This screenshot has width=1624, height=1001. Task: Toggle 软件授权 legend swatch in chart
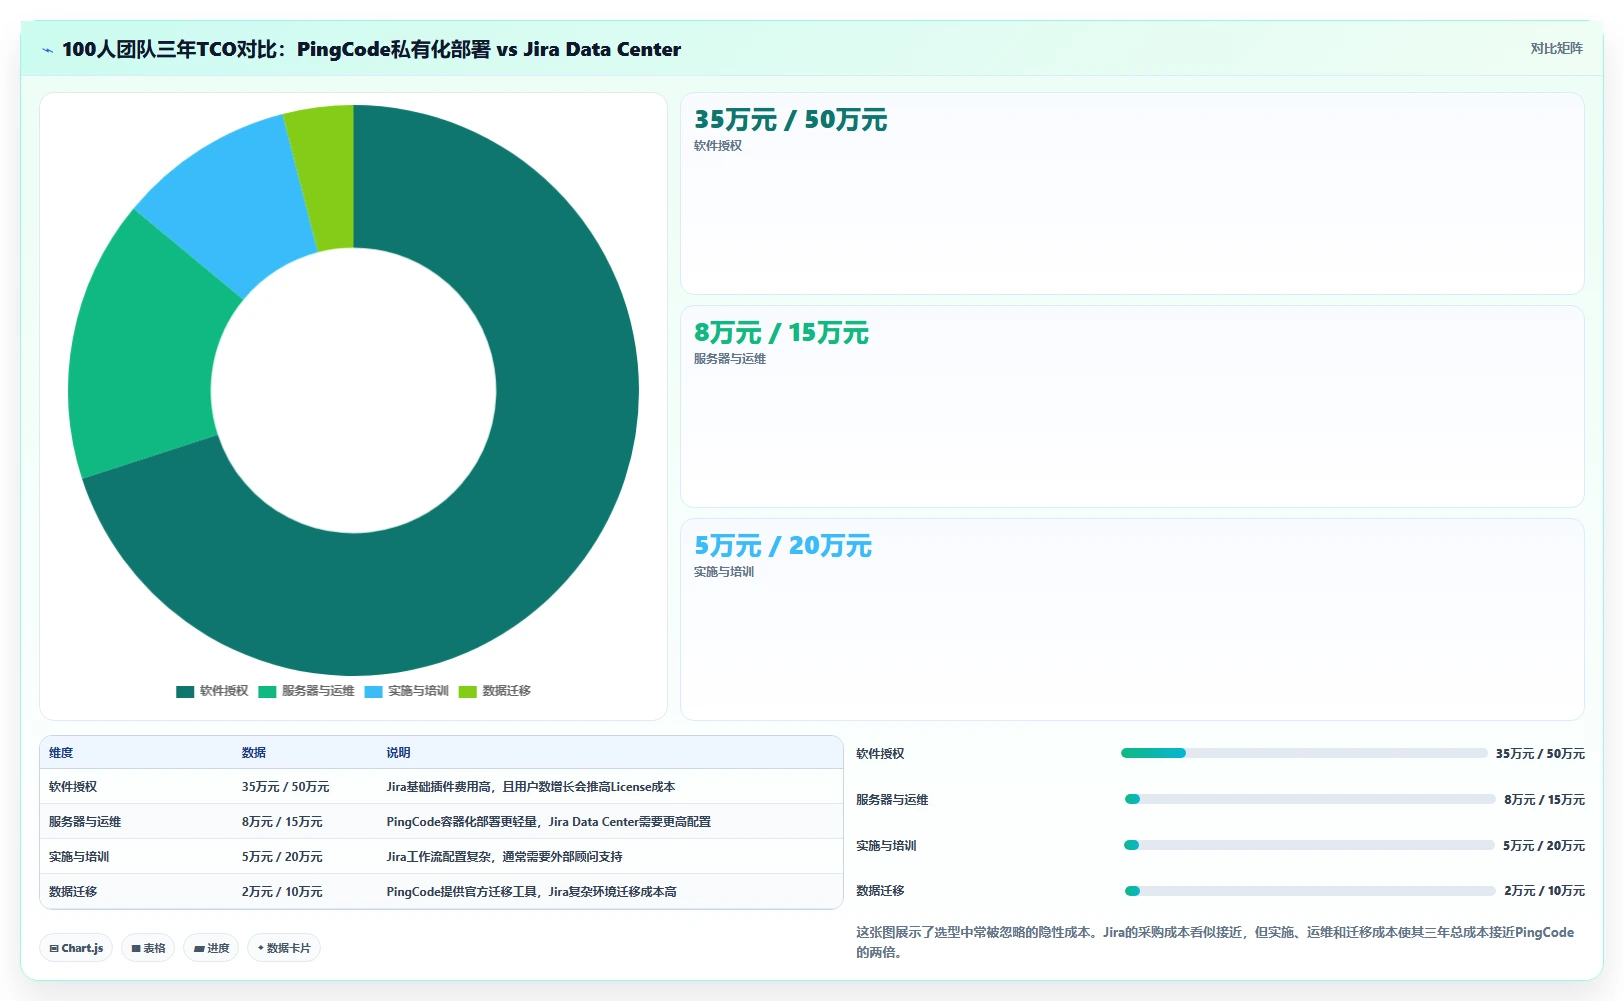click(x=185, y=691)
